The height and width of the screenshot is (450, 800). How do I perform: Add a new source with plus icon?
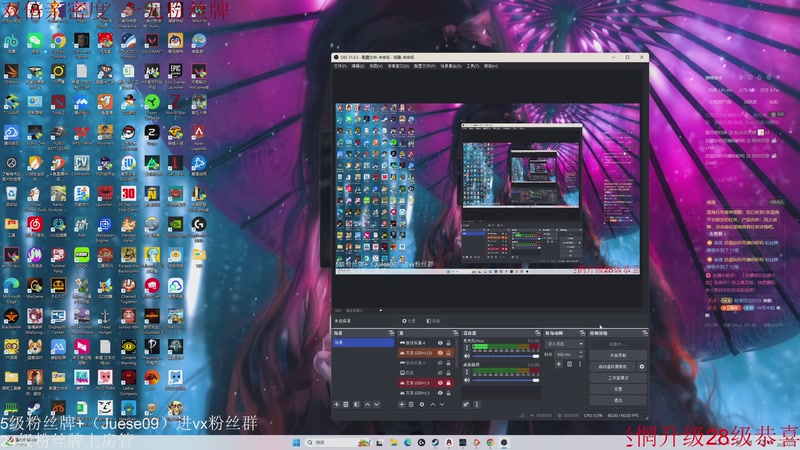coord(402,405)
